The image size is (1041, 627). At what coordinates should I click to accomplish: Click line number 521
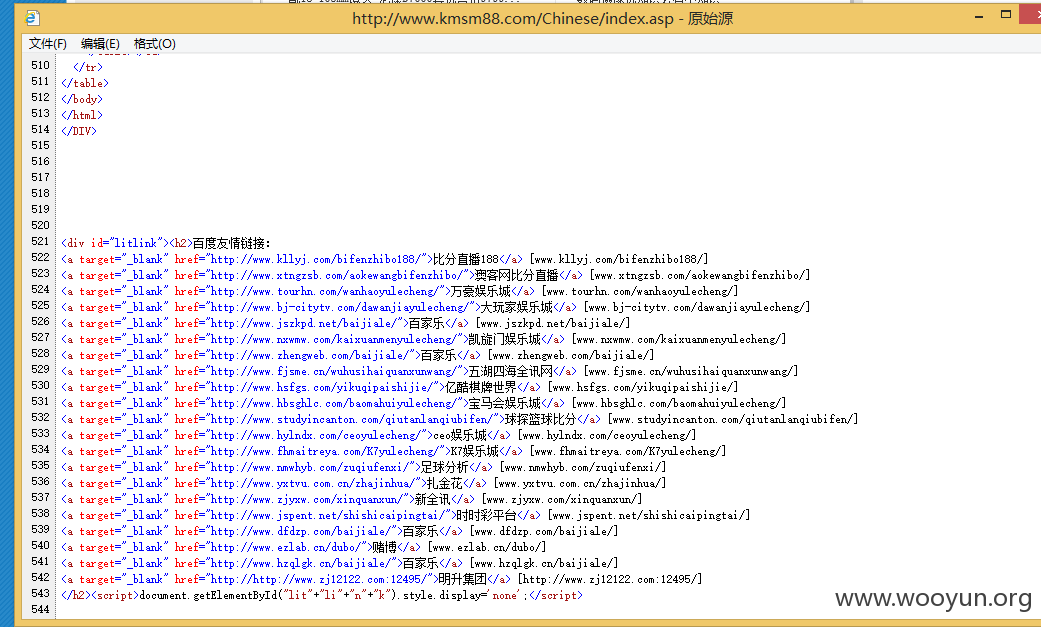[x=40, y=241]
